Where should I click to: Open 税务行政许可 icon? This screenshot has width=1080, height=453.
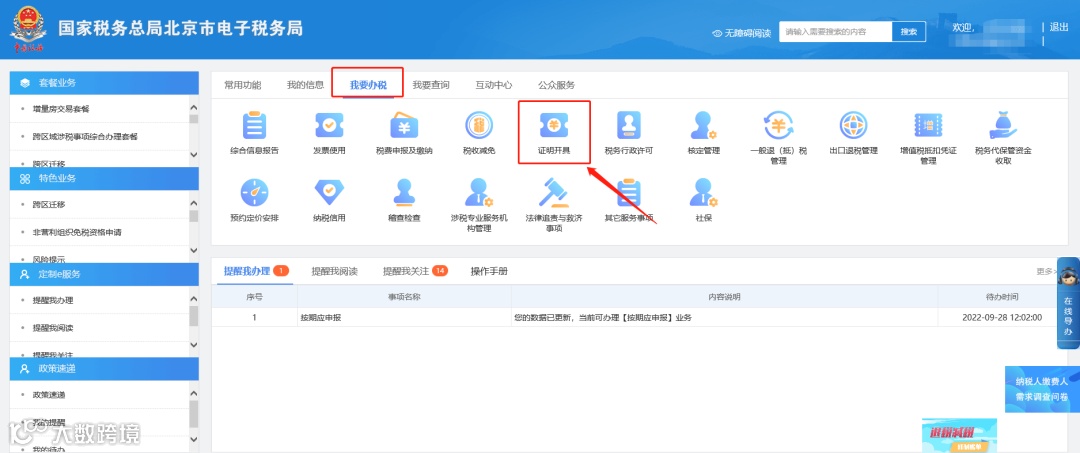(x=628, y=125)
